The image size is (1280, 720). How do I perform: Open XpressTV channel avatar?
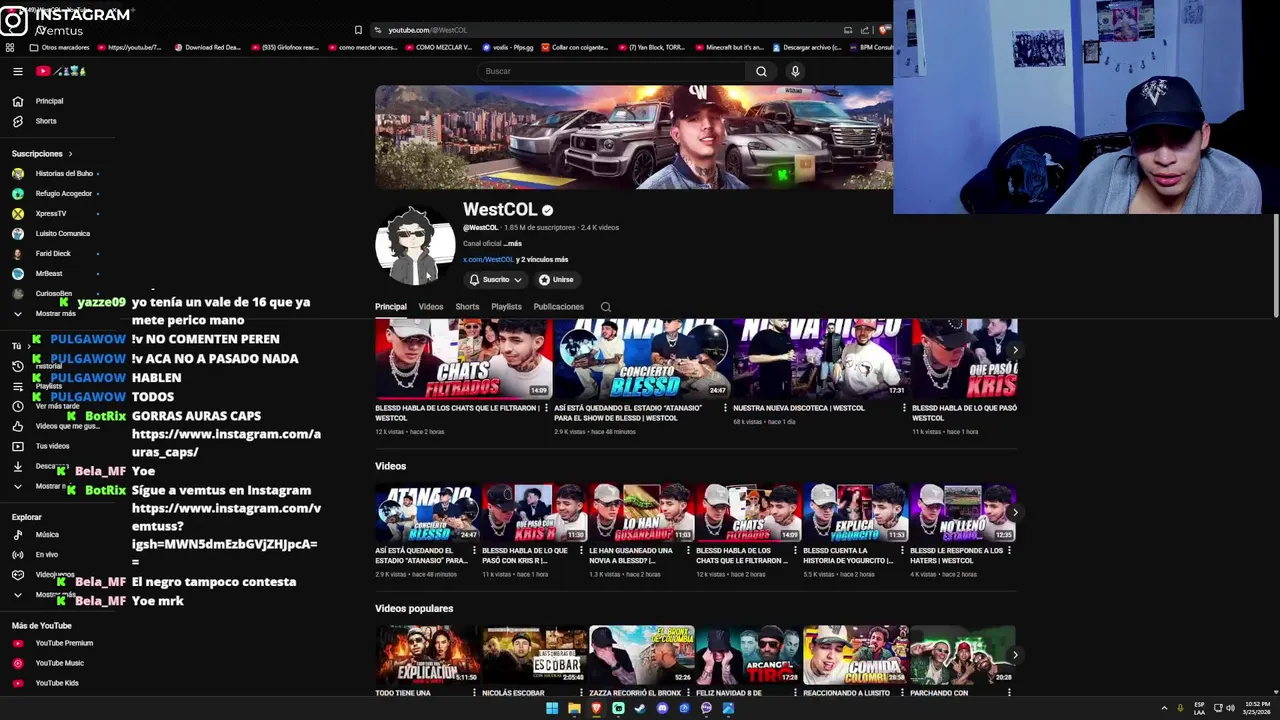click(18, 213)
